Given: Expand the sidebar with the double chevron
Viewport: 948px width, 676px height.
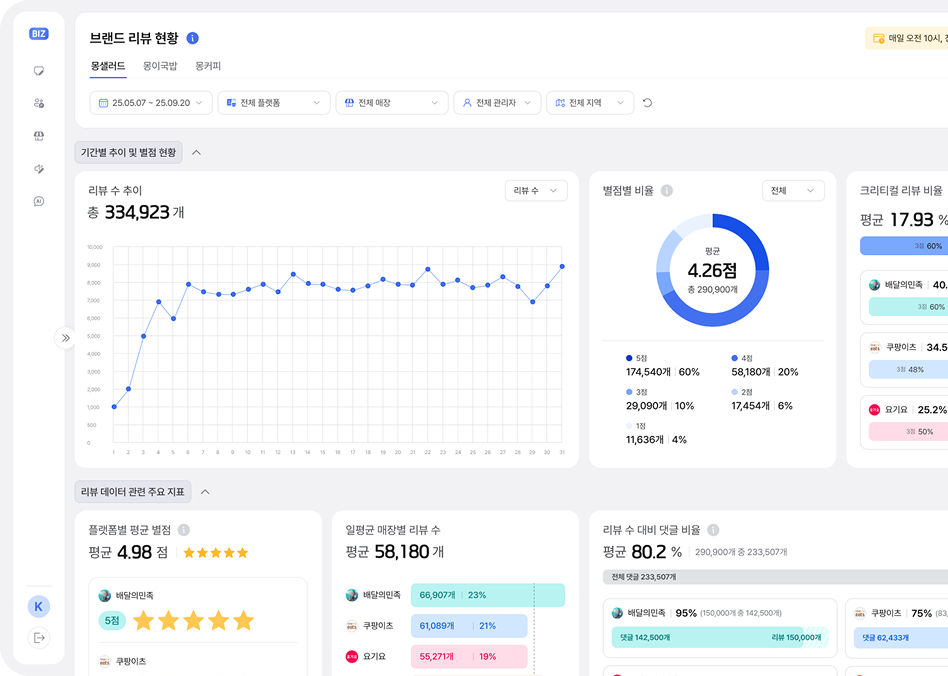Looking at the screenshot, I should coord(66,338).
